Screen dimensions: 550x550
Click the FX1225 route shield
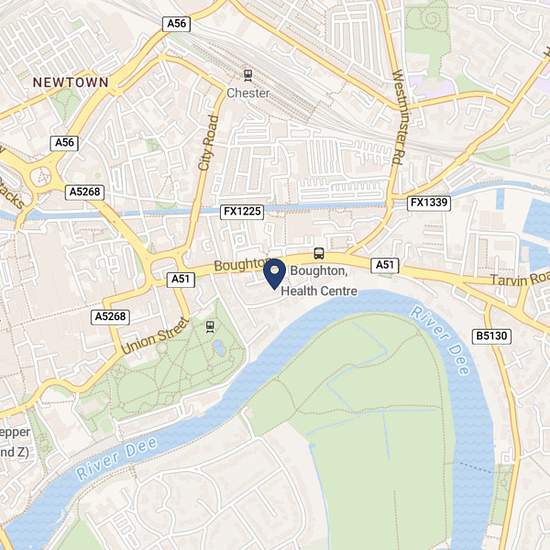tap(242, 212)
